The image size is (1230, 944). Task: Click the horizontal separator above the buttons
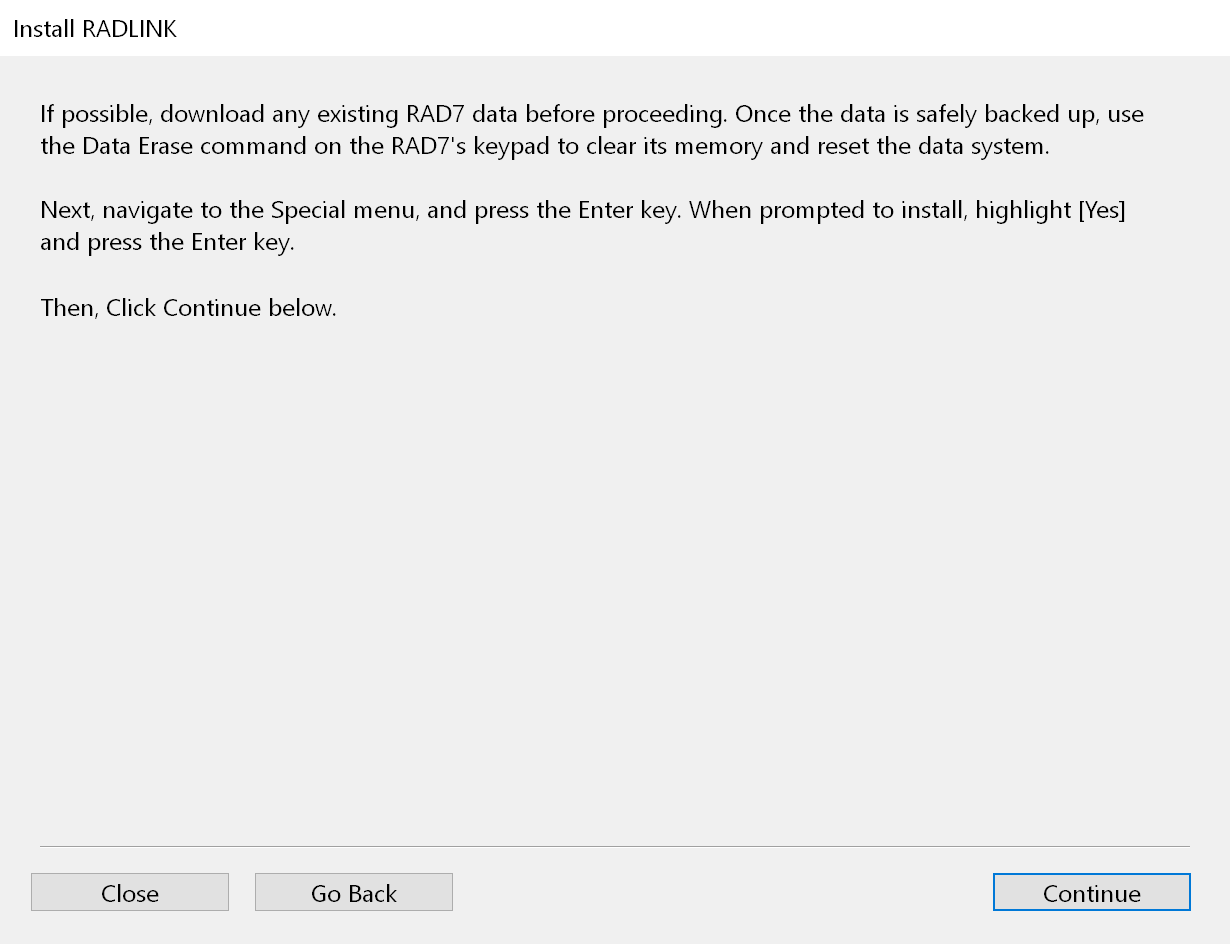click(614, 846)
